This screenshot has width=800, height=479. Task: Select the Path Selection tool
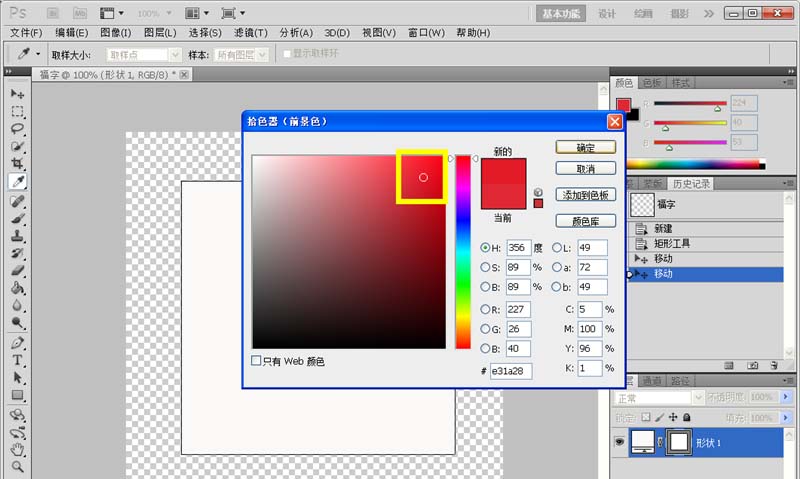click(x=17, y=377)
